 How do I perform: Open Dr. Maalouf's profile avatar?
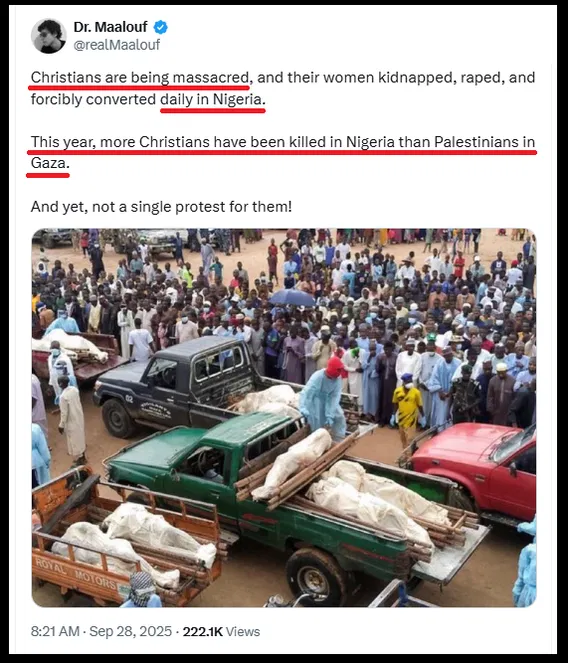tap(49, 36)
